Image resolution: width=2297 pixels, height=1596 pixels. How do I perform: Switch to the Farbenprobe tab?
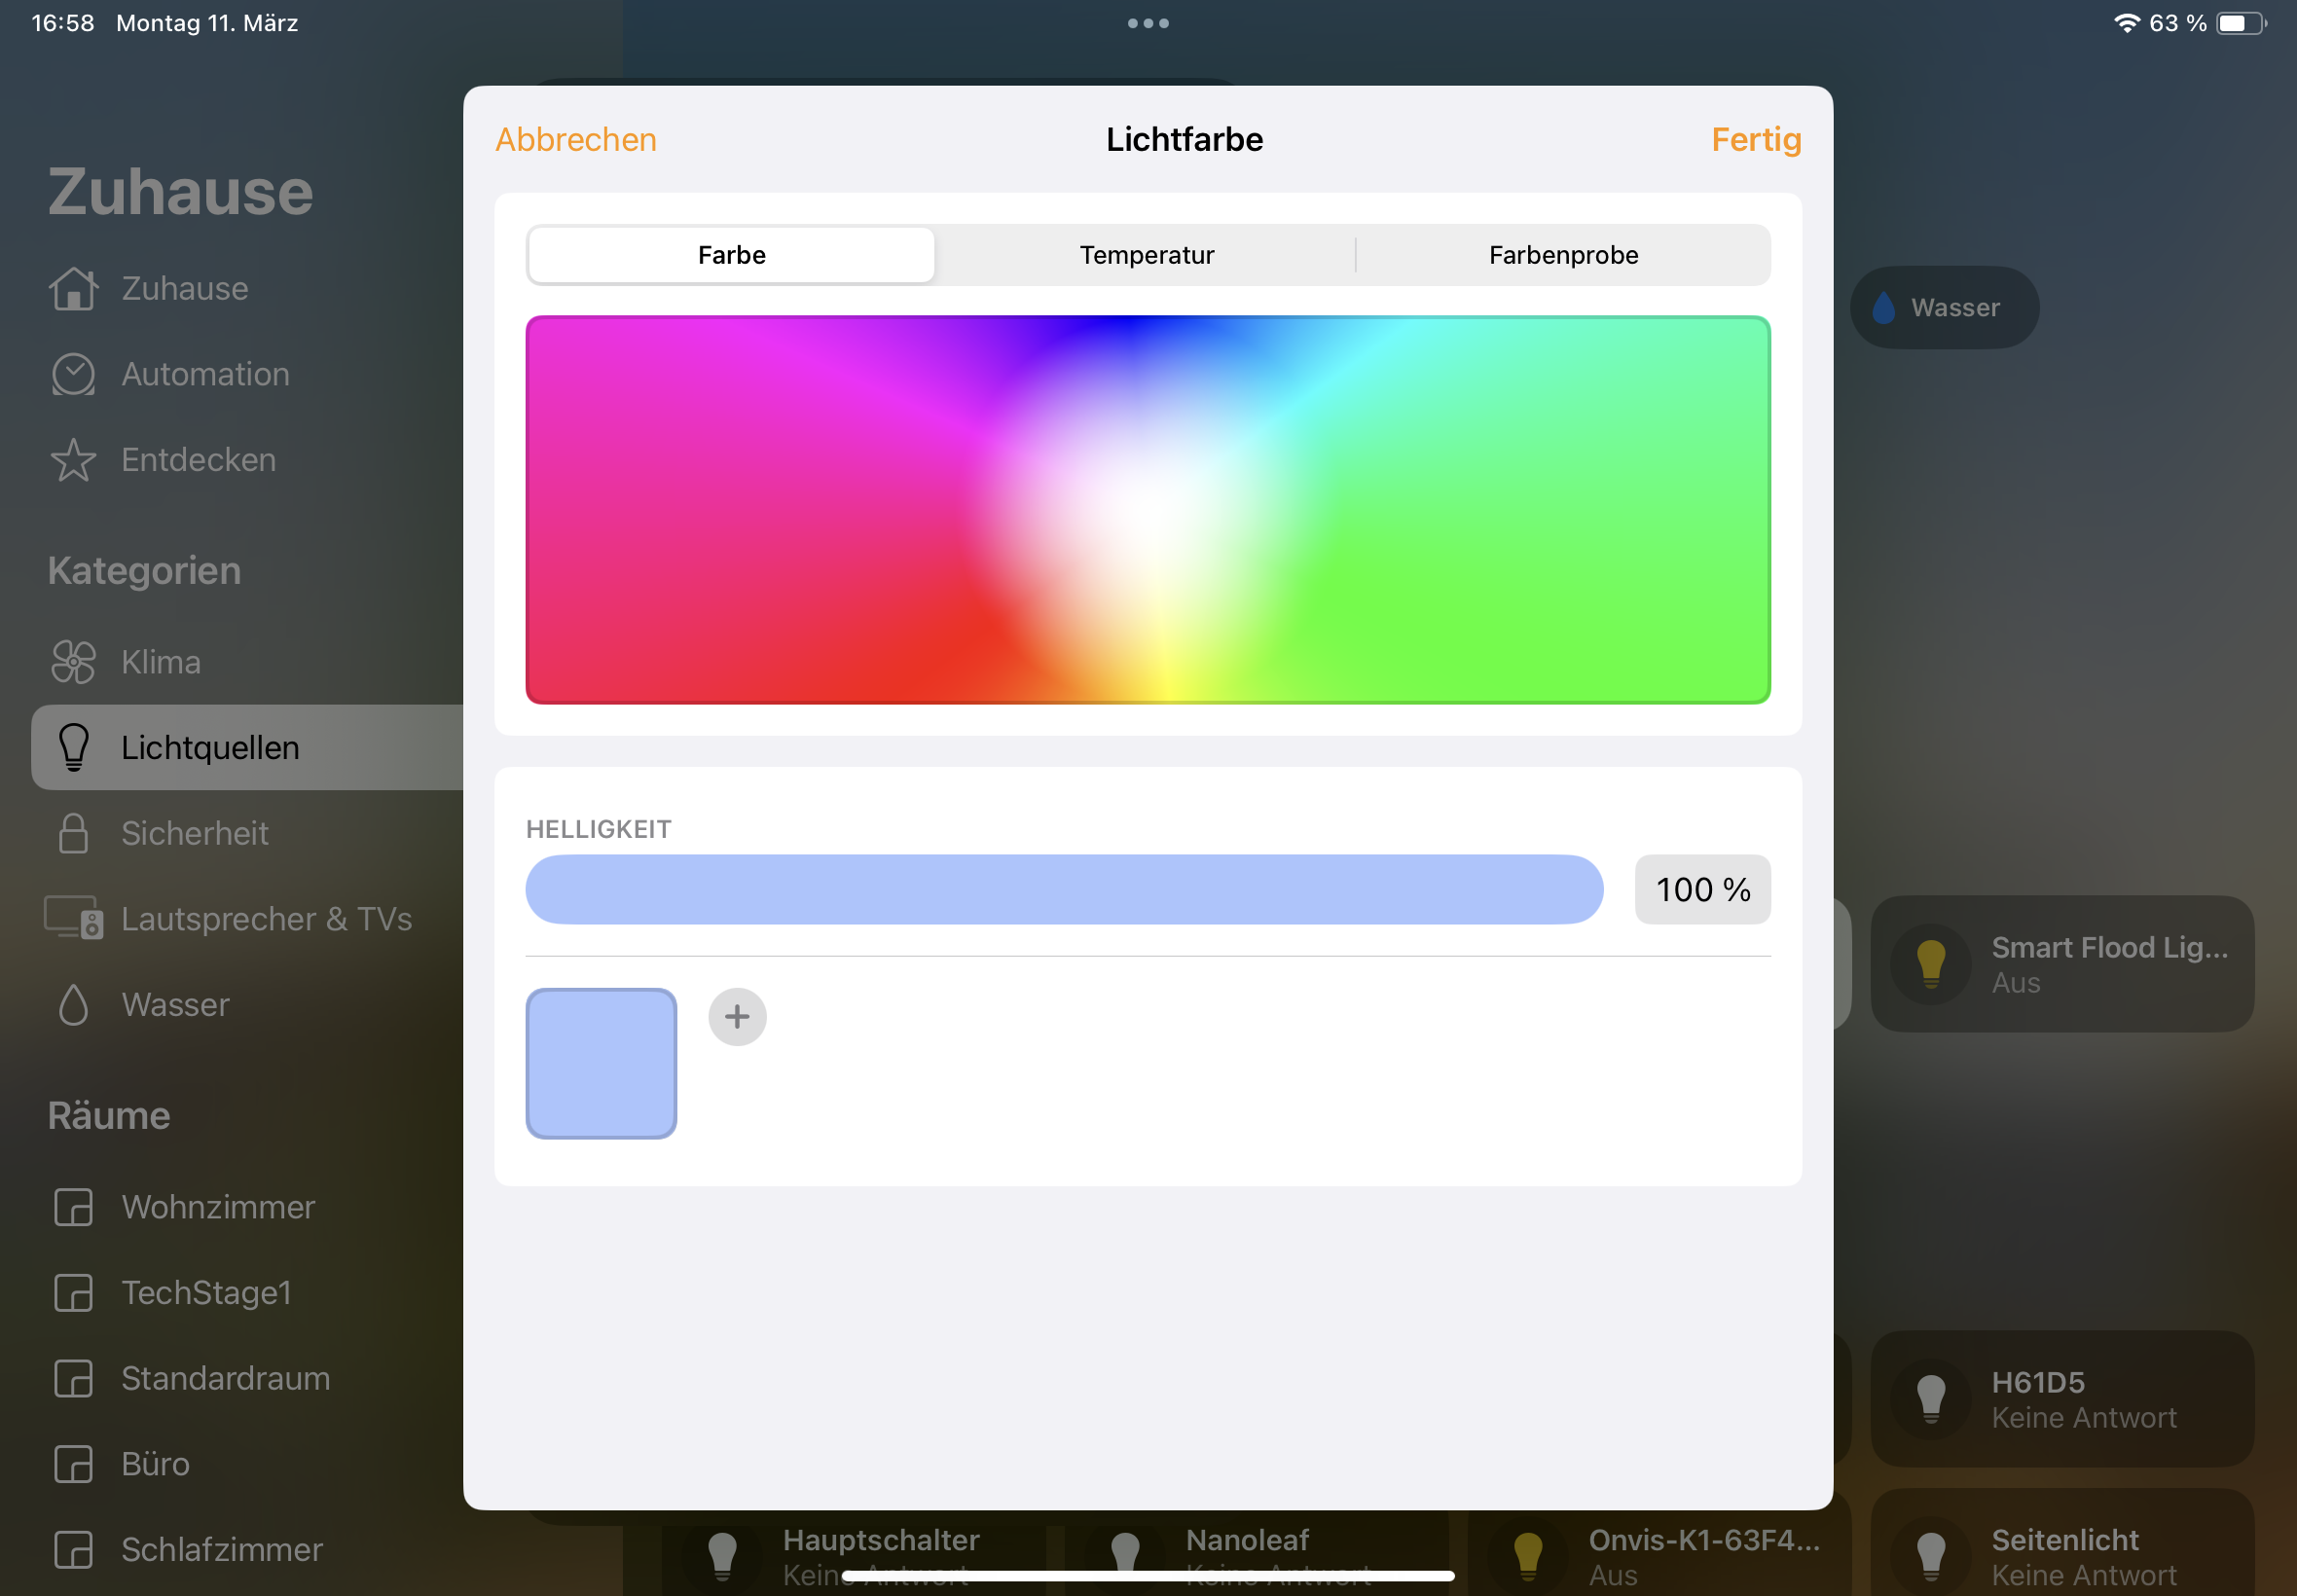point(1562,255)
